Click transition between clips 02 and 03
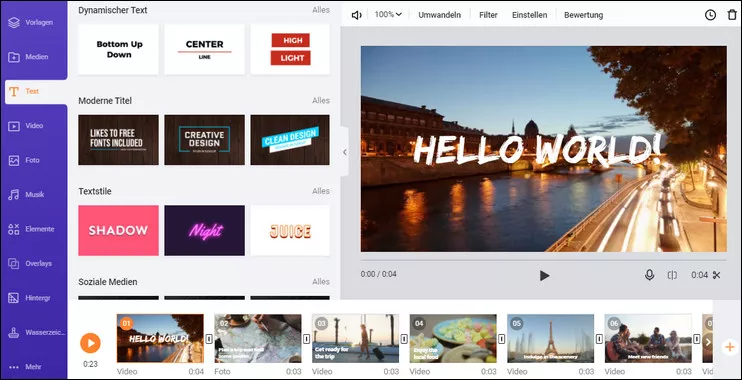This screenshot has height=380, width=742. [x=307, y=339]
